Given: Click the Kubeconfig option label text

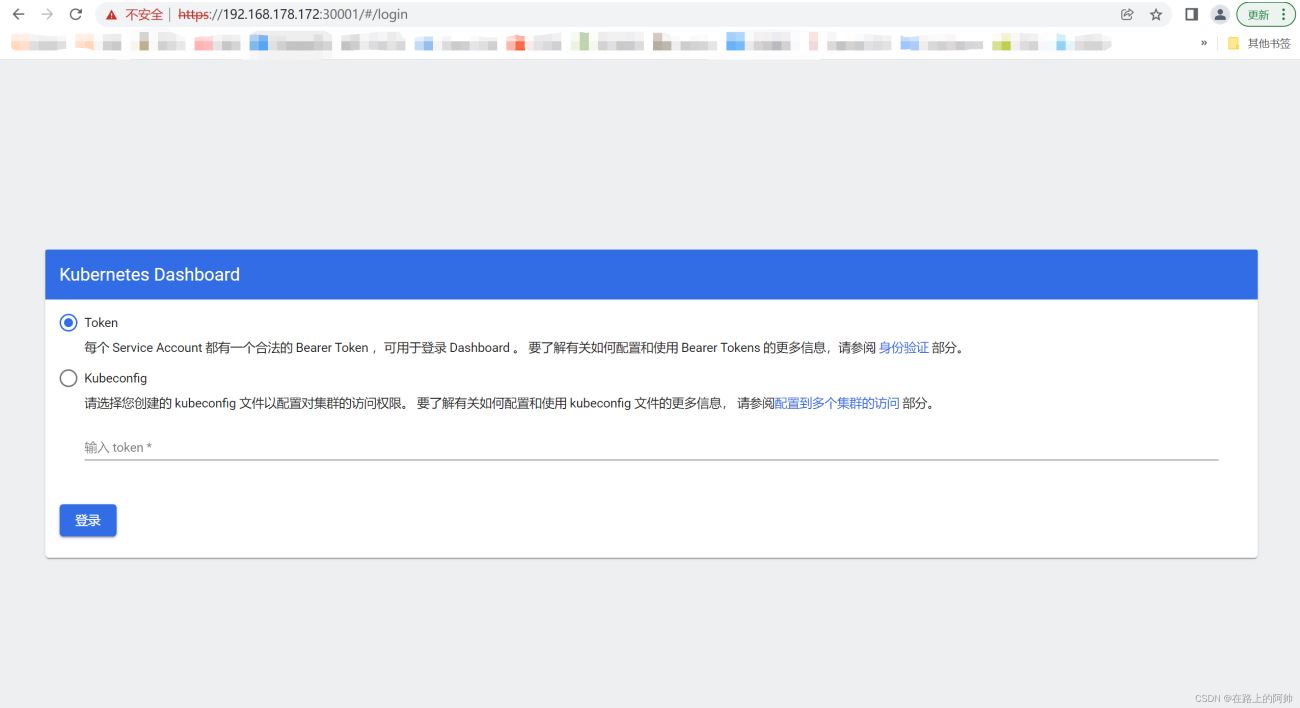Looking at the screenshot, I should pyautogui.click(x=116, y=378).
